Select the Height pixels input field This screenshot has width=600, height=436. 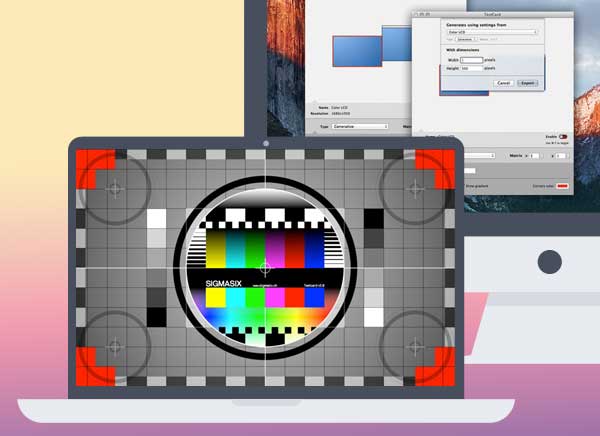(x=471, y=68)
